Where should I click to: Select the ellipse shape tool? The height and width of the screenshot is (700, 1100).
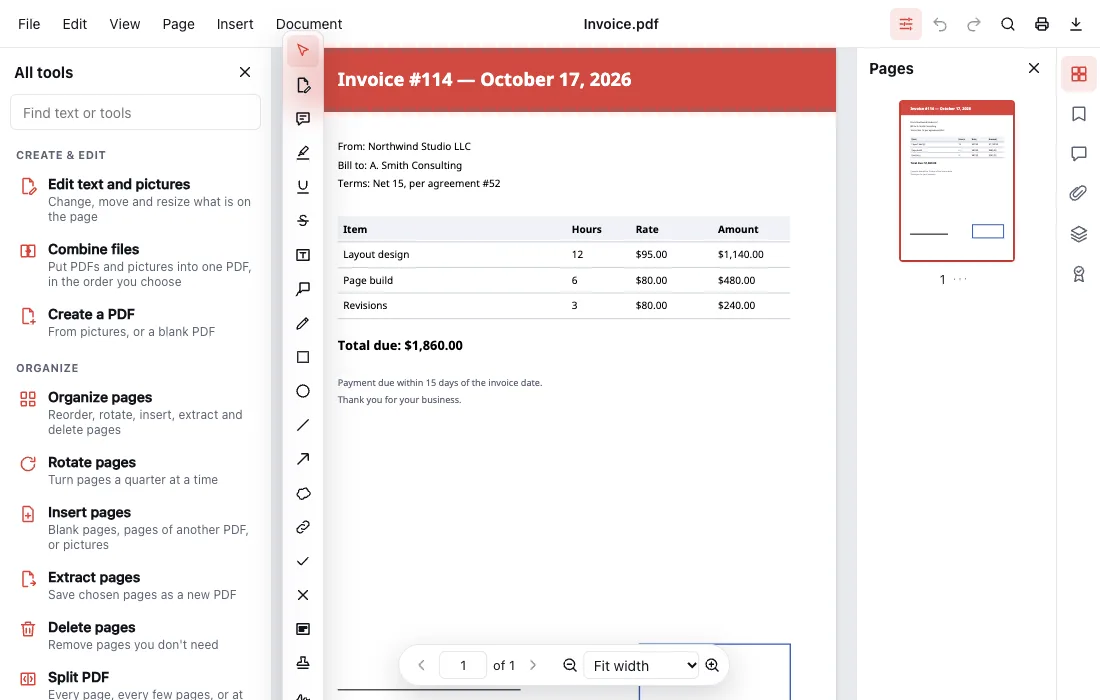(302, 391)
